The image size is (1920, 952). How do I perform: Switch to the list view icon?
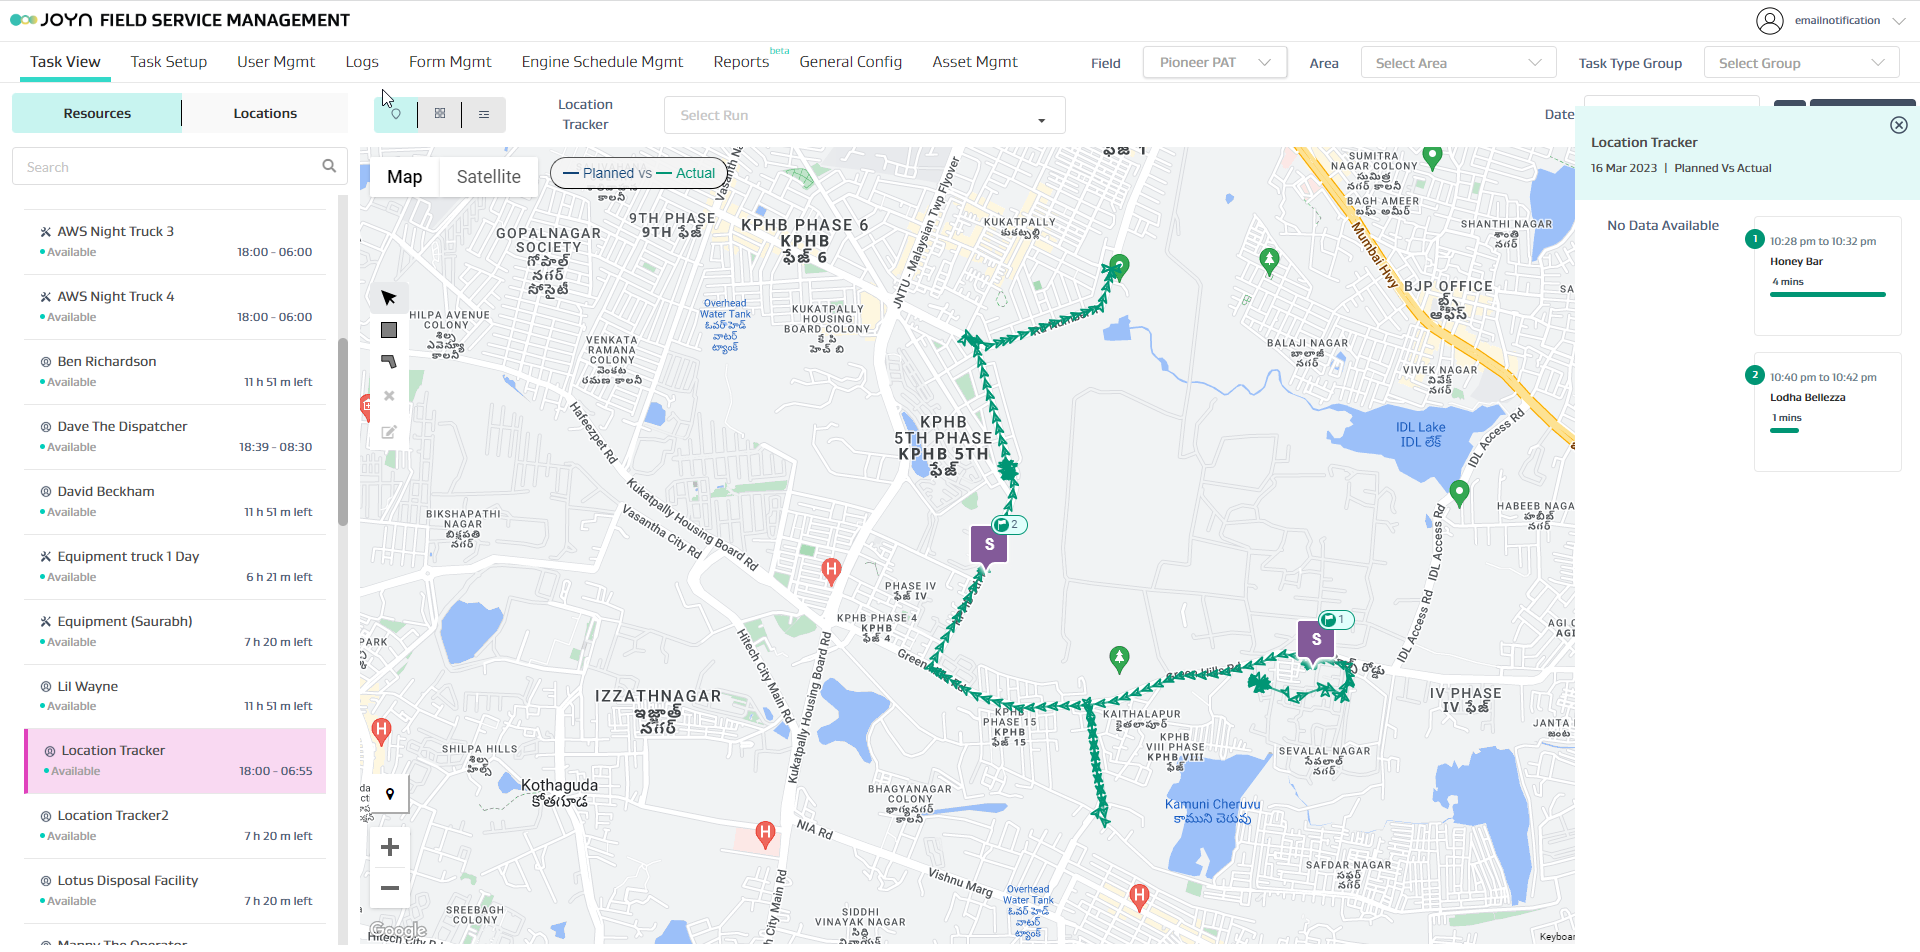(x=484, y=114)
